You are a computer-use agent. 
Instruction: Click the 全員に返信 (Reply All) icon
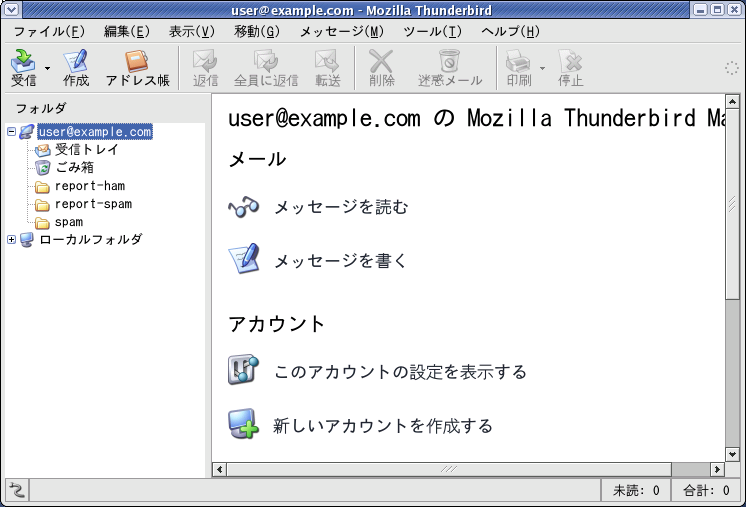point(266,68)
